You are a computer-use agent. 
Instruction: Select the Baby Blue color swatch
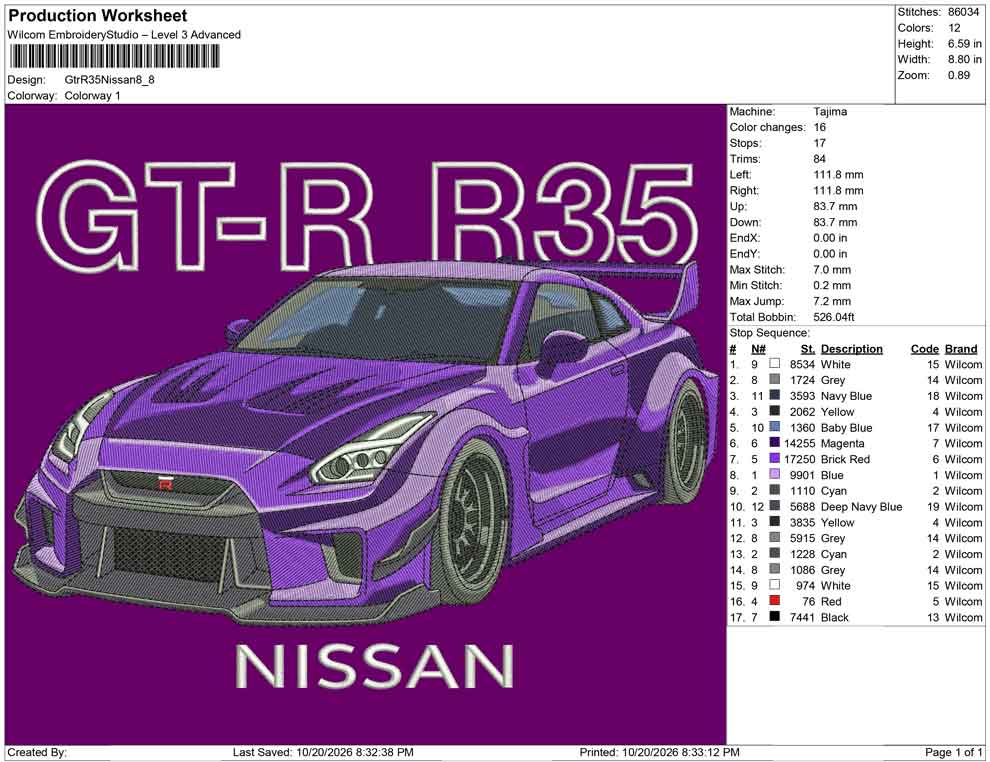(775, 427)
